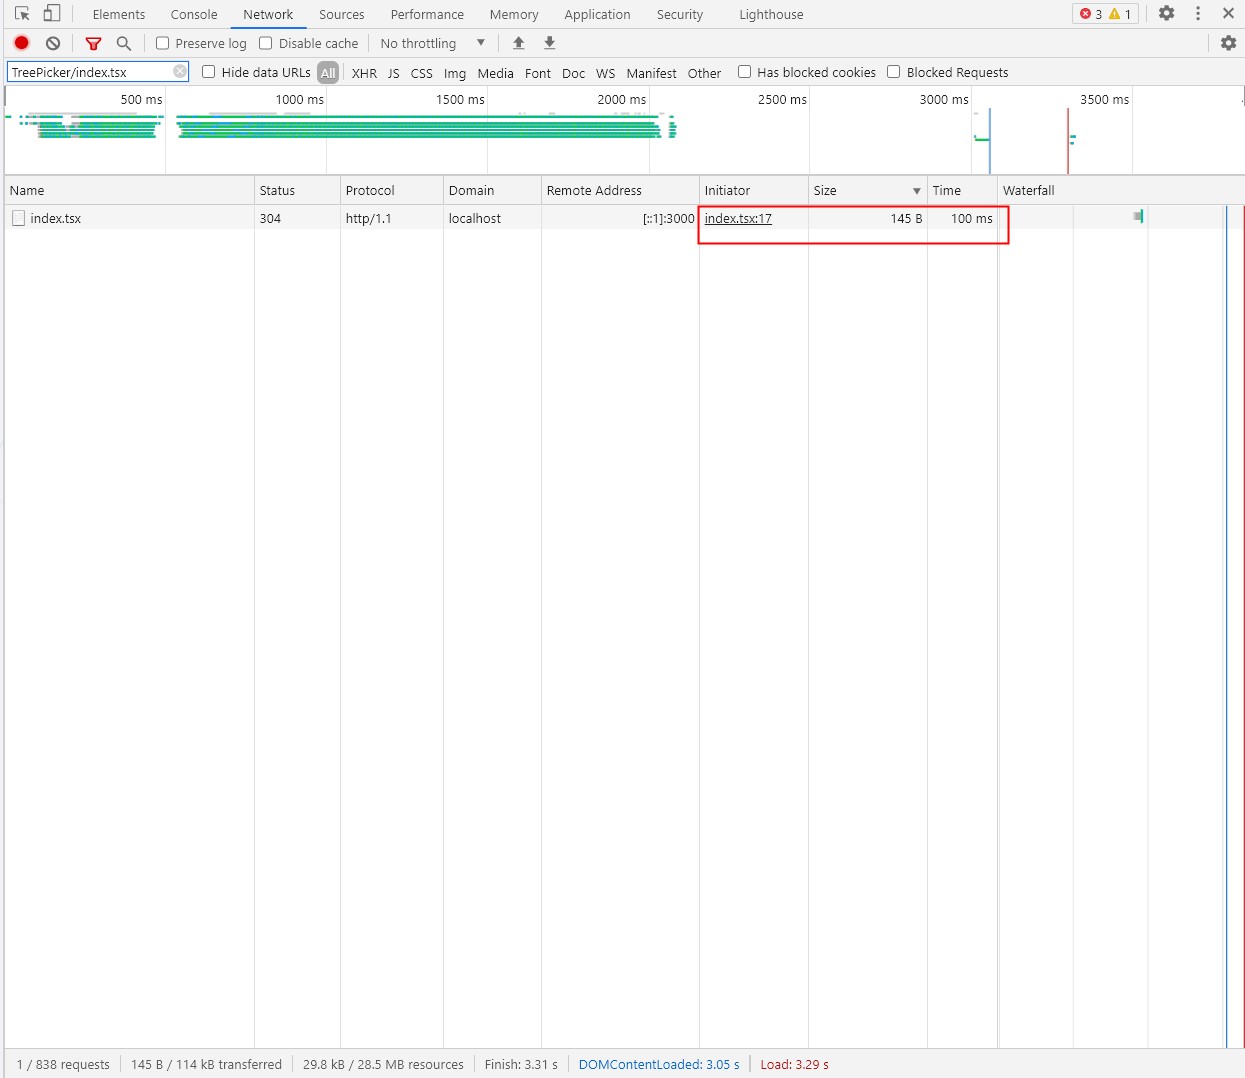Open Network settings gear icon

pos(1228,43)
